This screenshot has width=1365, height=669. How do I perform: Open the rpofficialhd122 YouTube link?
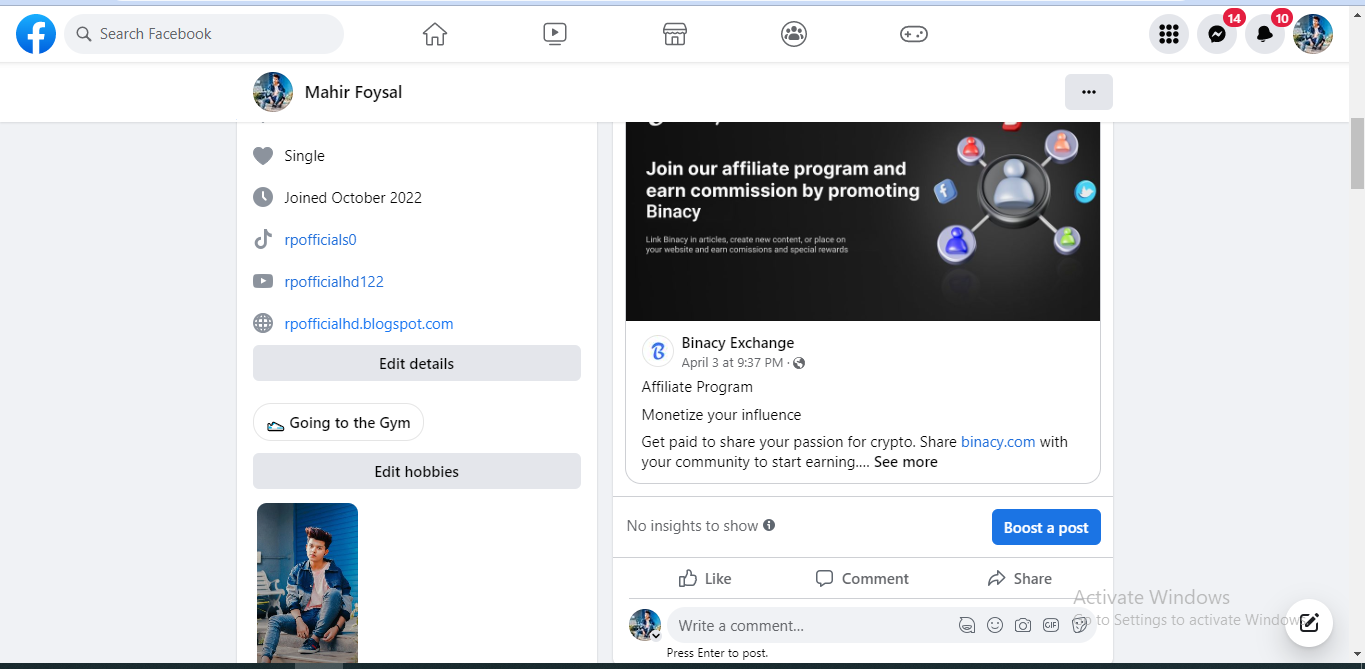(x=334, y=282)
